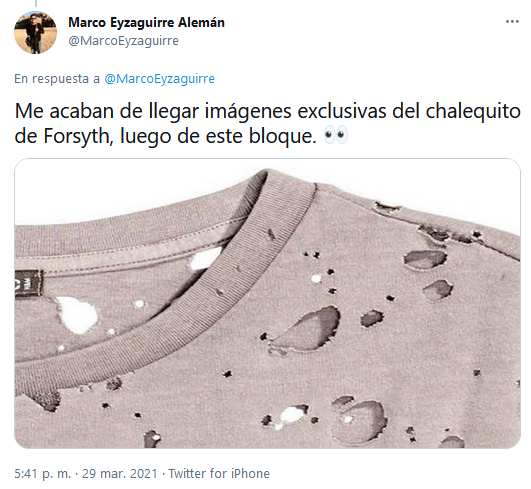The image size is (531, 489).
Task: Follow the blue @MarcoEyzaguirre reply-to link
Action: (x=160, y=79)
